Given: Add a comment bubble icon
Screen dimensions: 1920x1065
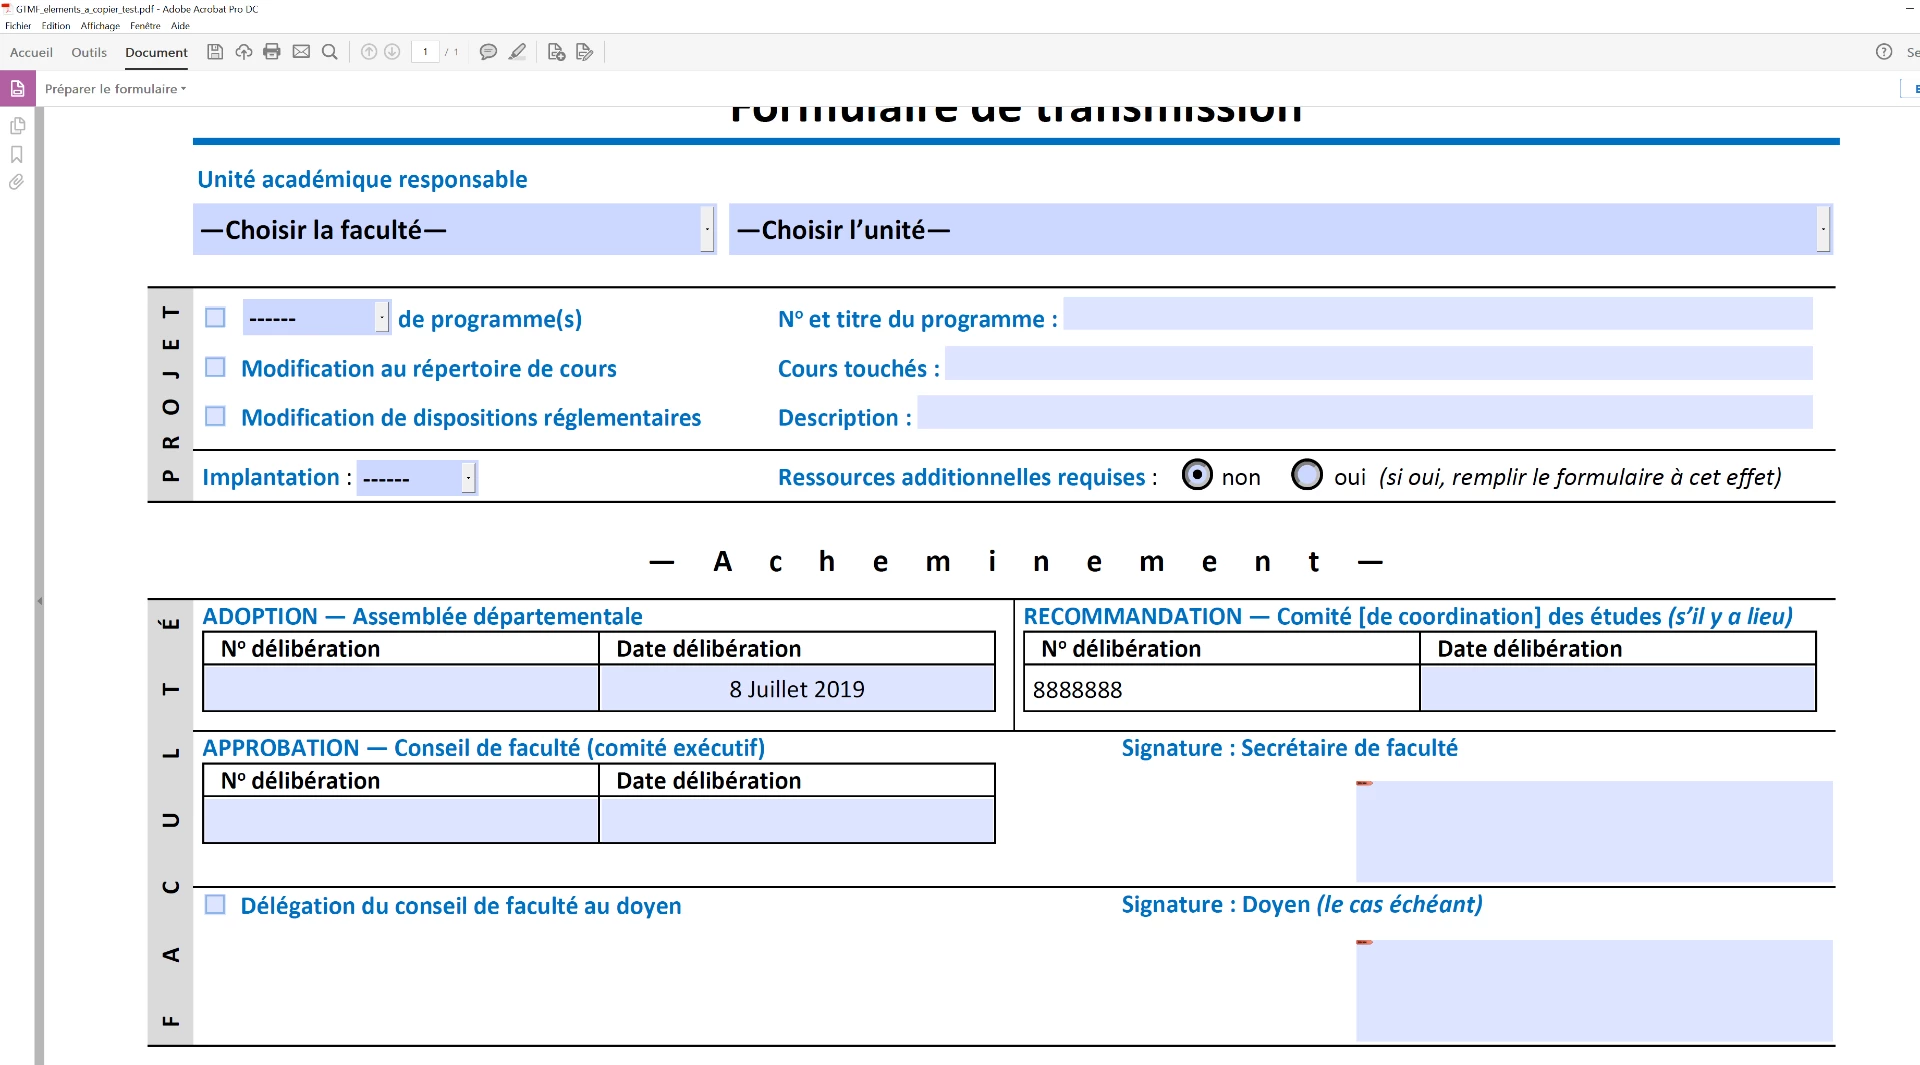Looking at the screenshot, I should [488, 52].
